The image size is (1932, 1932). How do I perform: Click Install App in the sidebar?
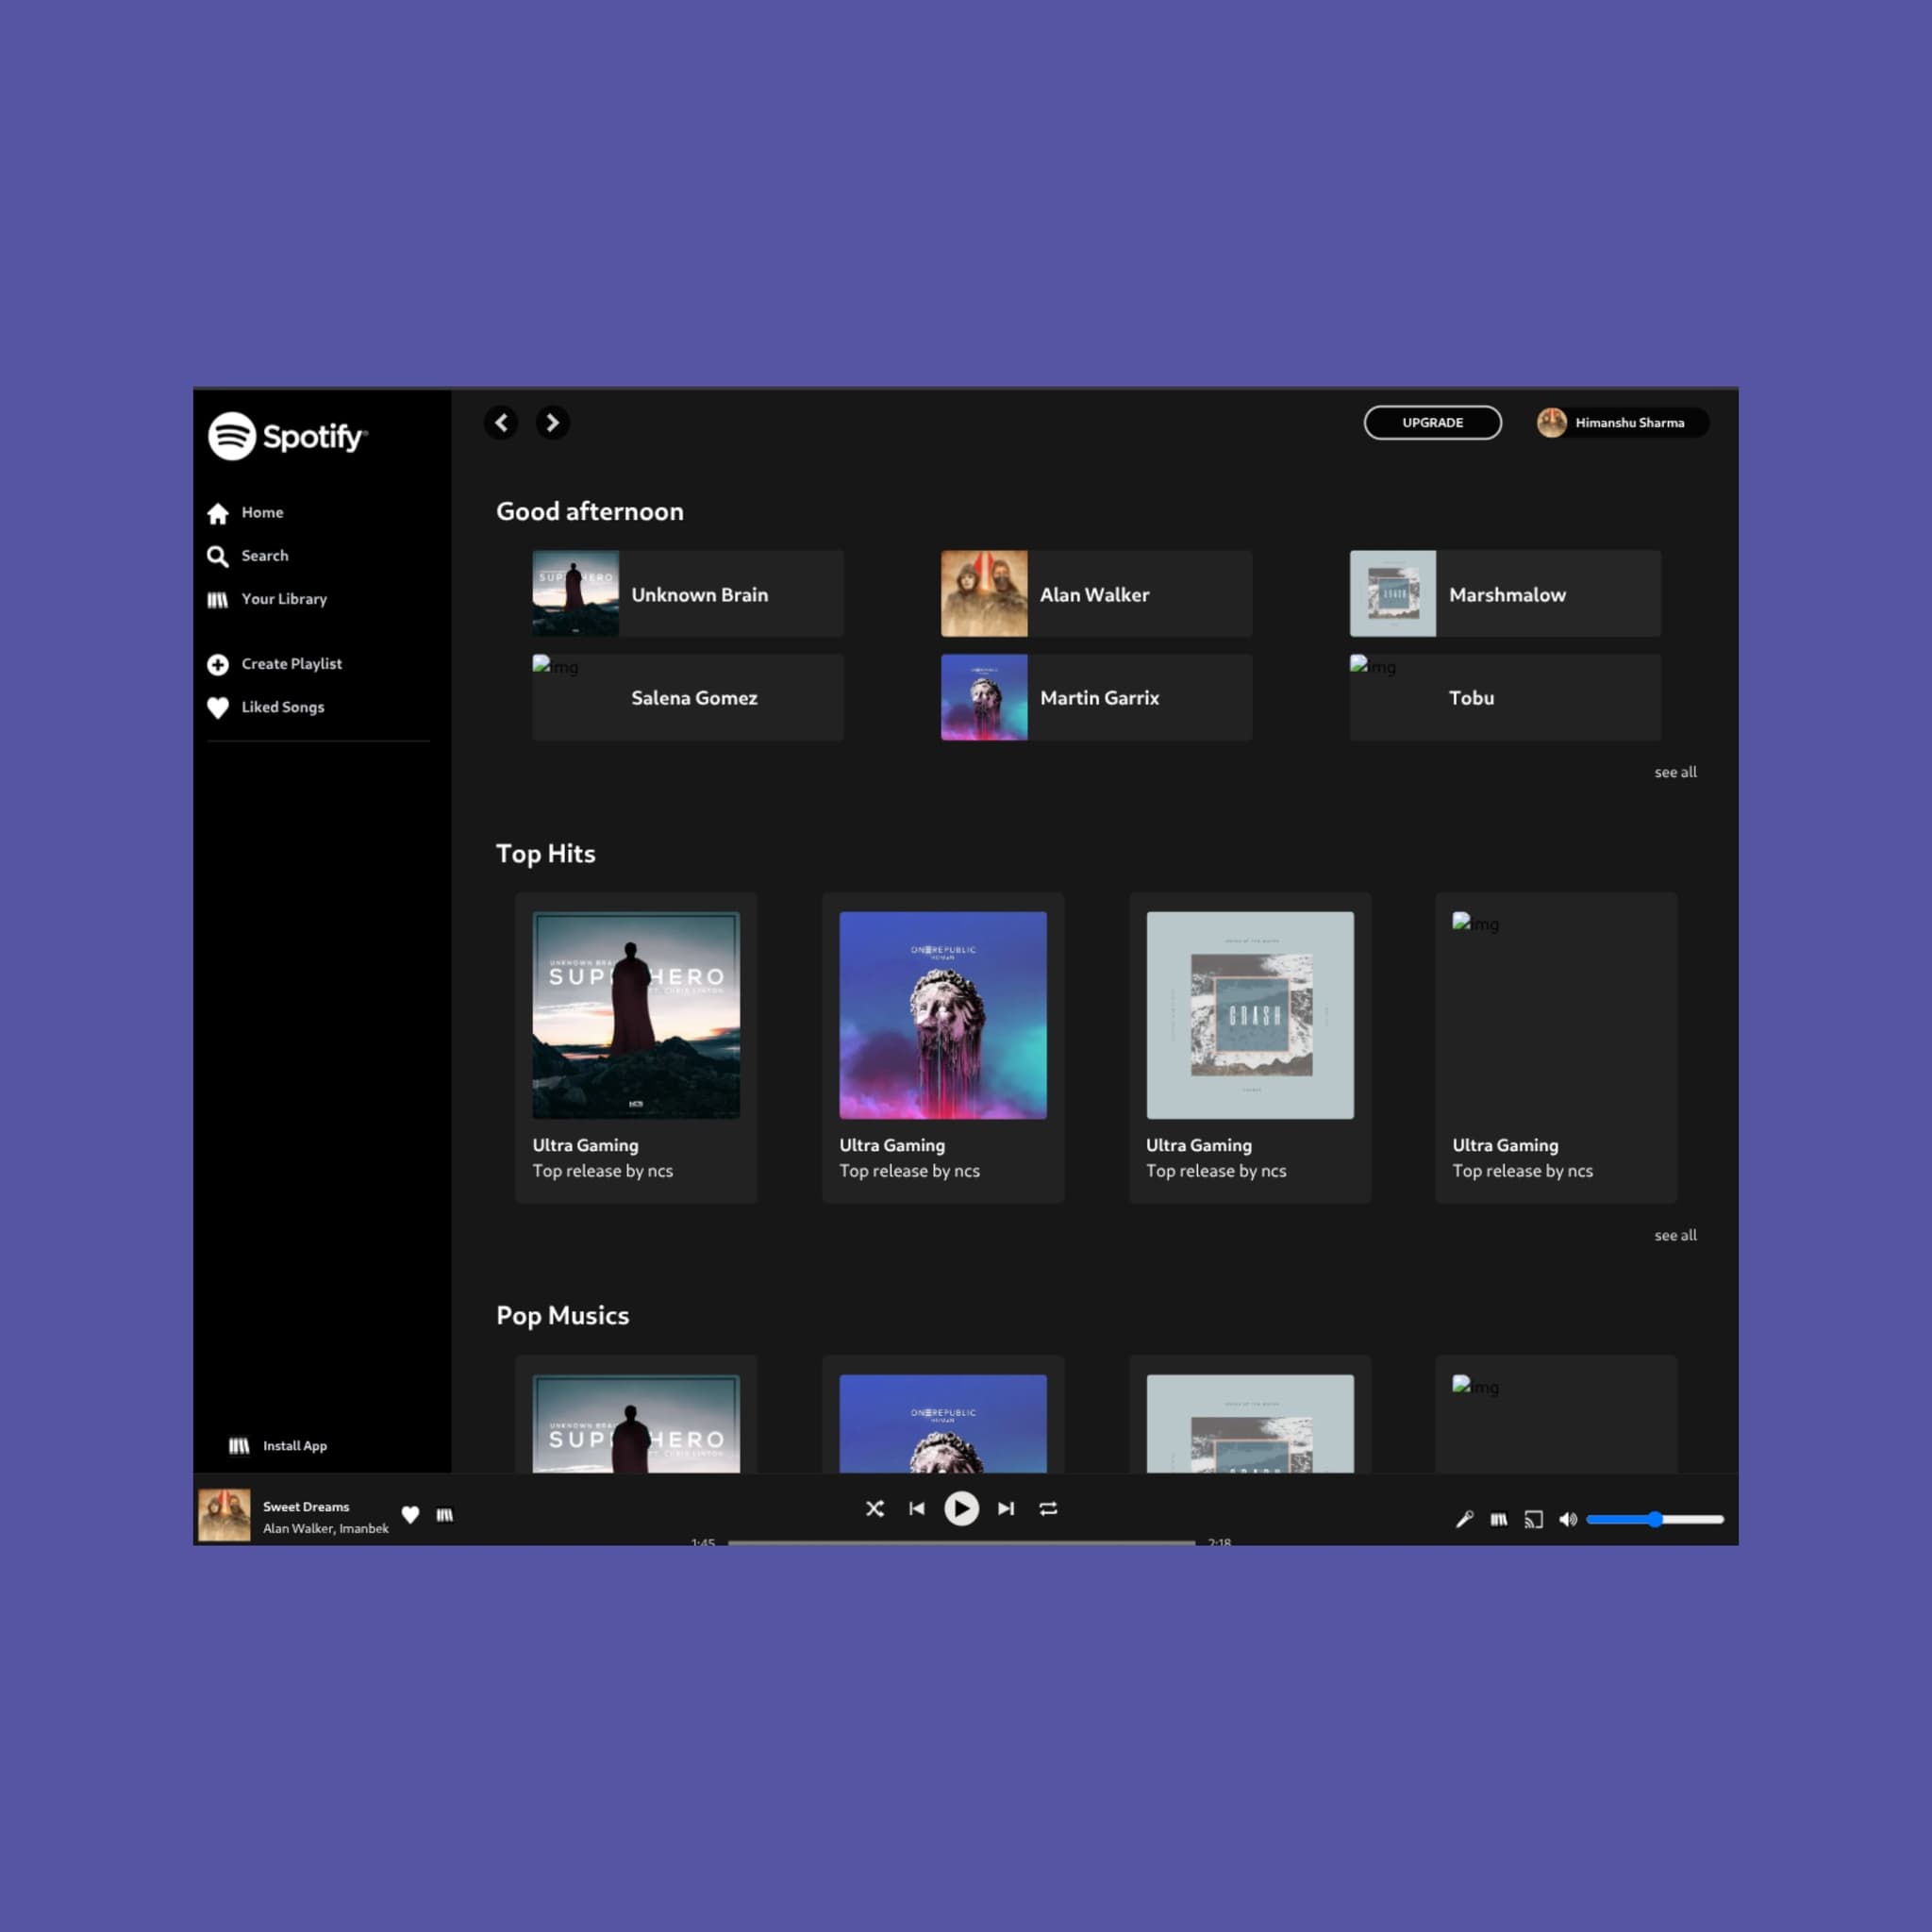[278, 1446]
